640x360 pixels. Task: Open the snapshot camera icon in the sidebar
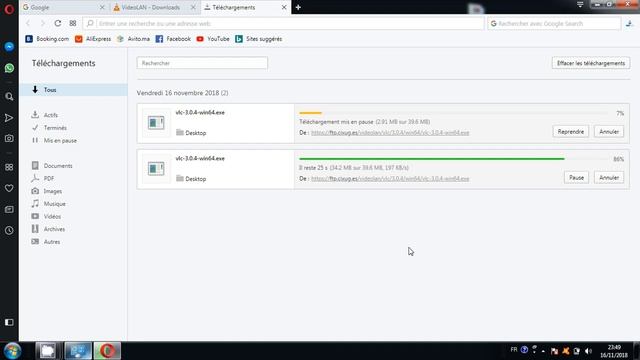point(9,138)
